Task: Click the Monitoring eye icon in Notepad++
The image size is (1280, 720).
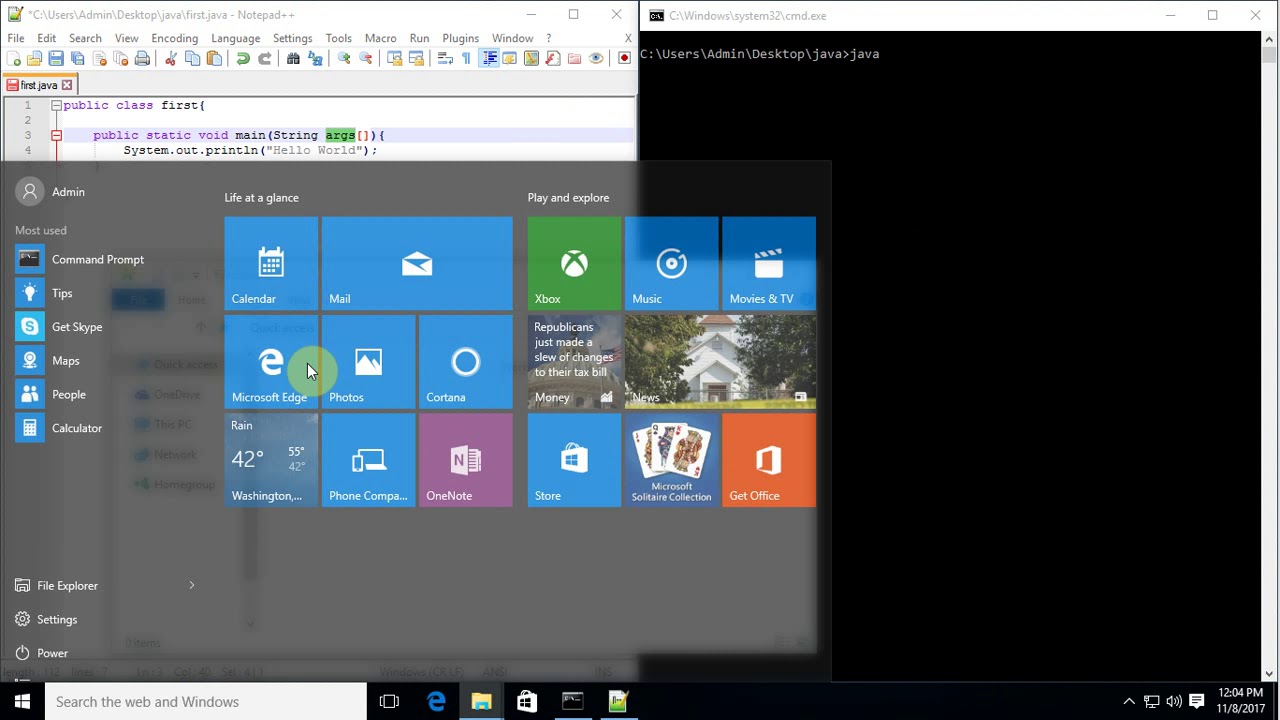Action: (x=596, y=59)
